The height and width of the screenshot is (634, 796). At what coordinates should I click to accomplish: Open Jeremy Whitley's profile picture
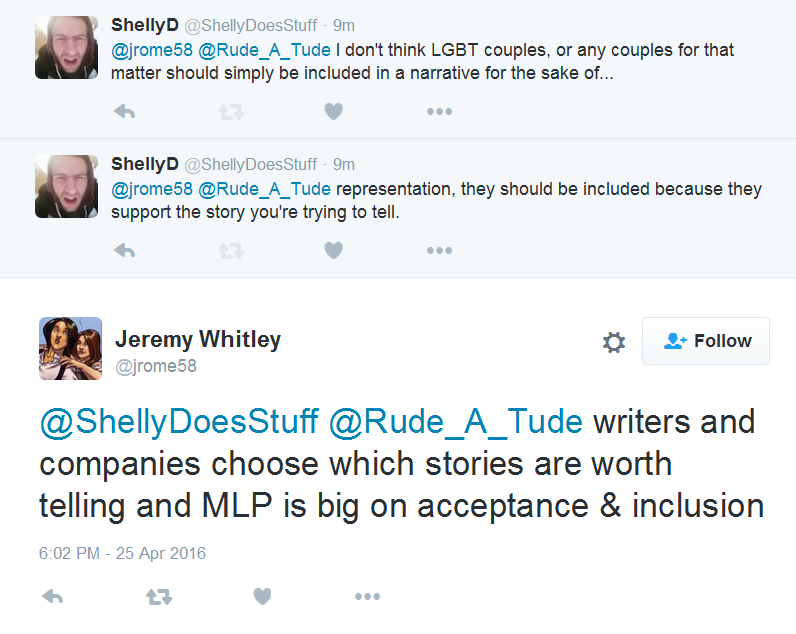(x=70, y=348)
